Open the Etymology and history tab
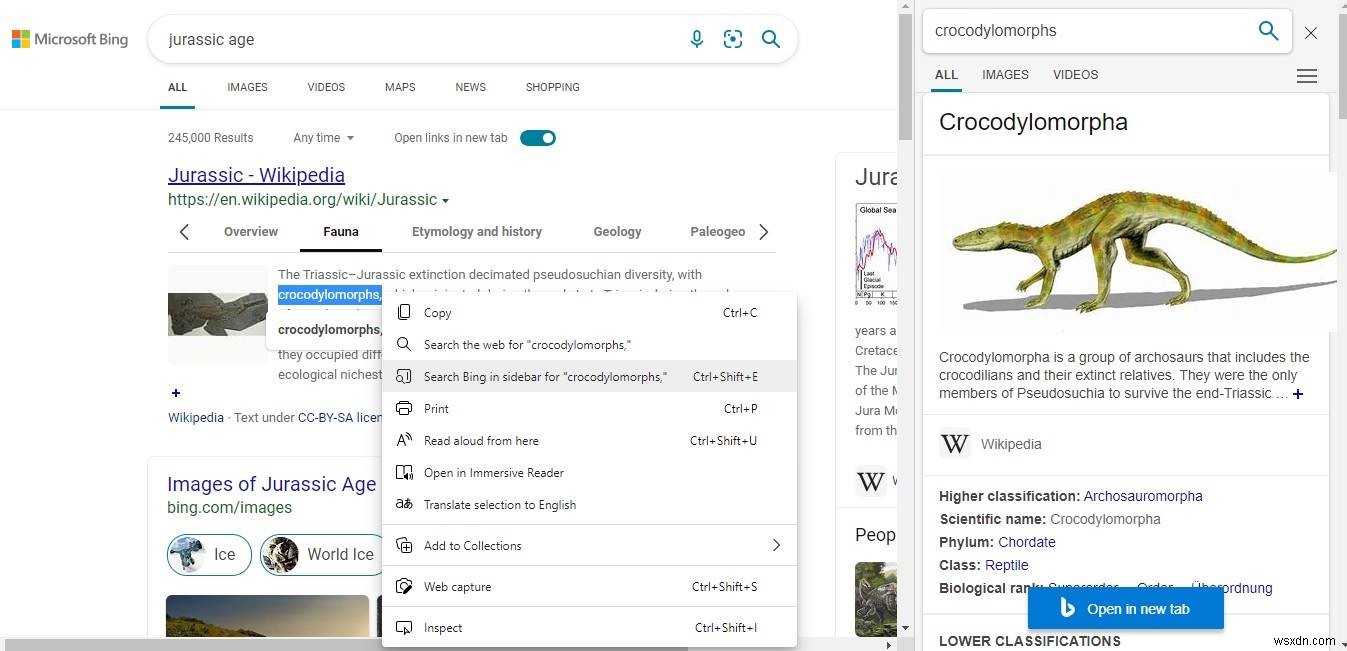This screenshot has height=651, width=1347. click(477, 232)
